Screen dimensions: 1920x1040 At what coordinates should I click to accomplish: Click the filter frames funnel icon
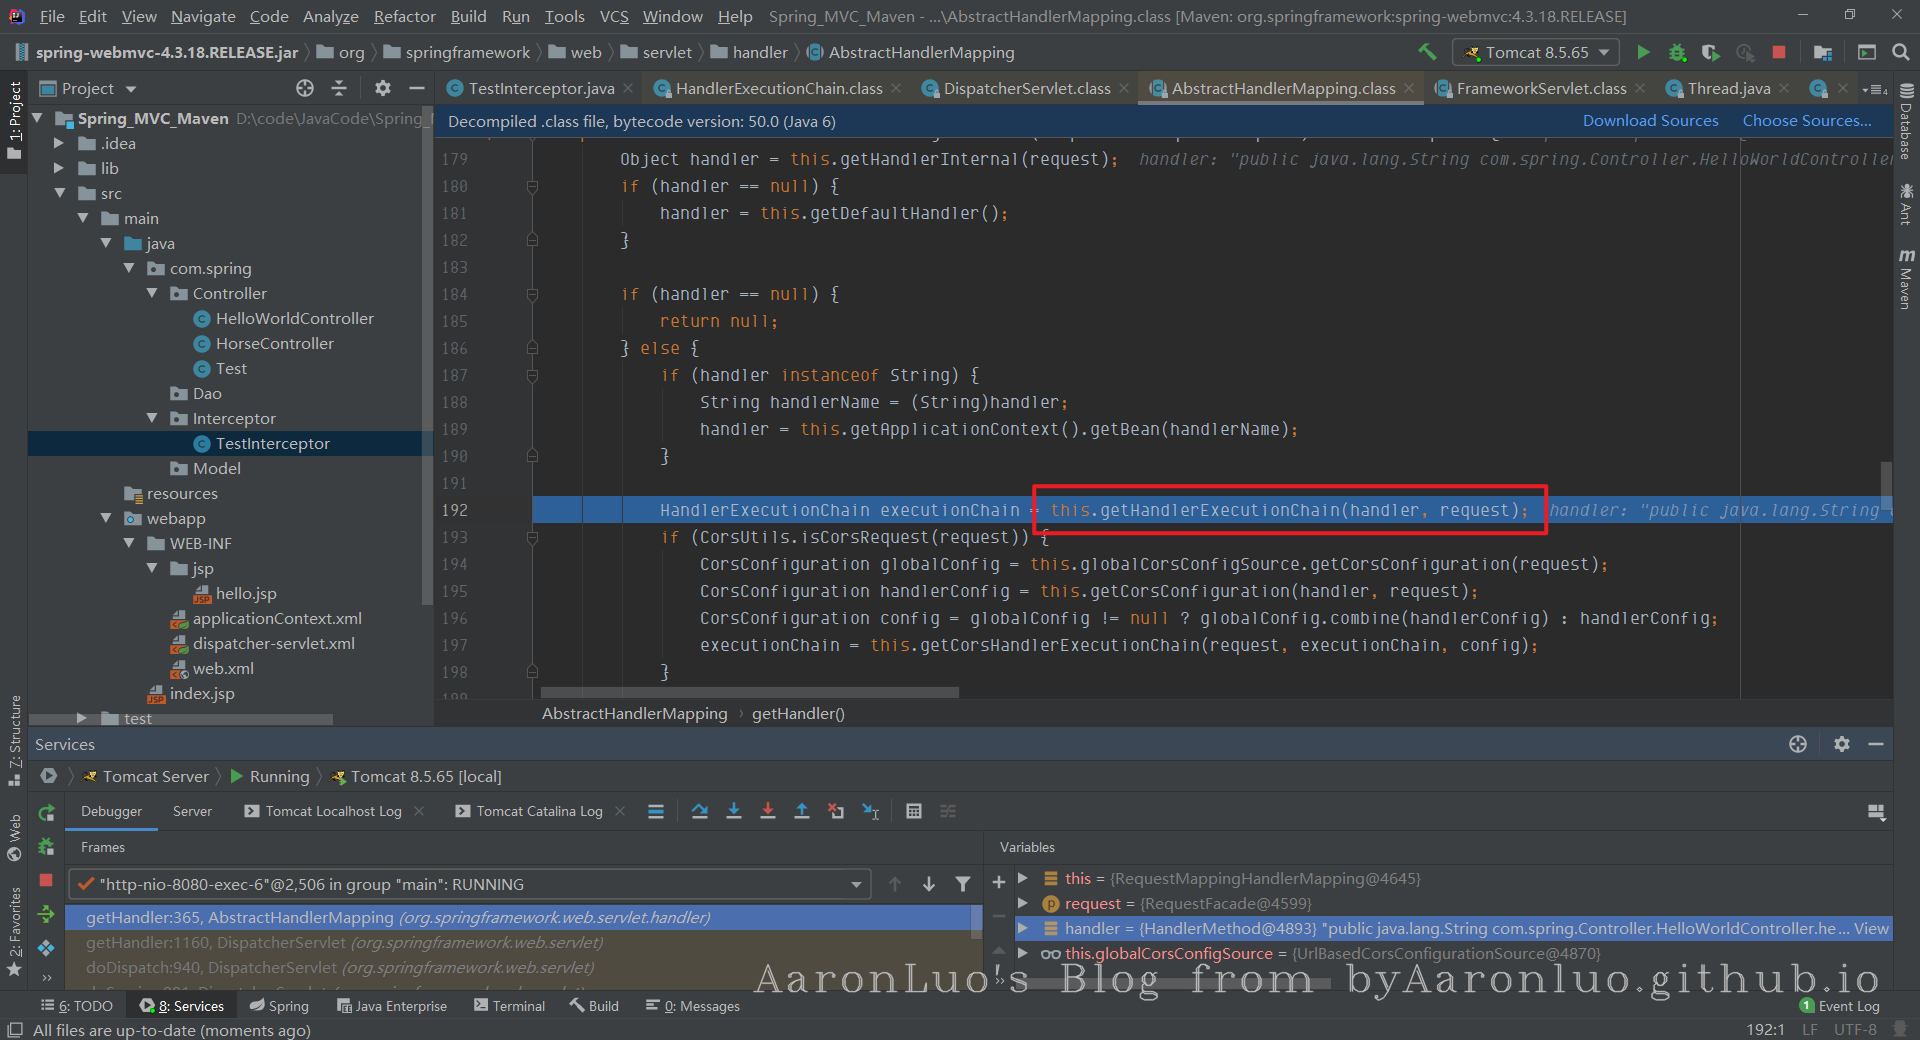[962, 884]
